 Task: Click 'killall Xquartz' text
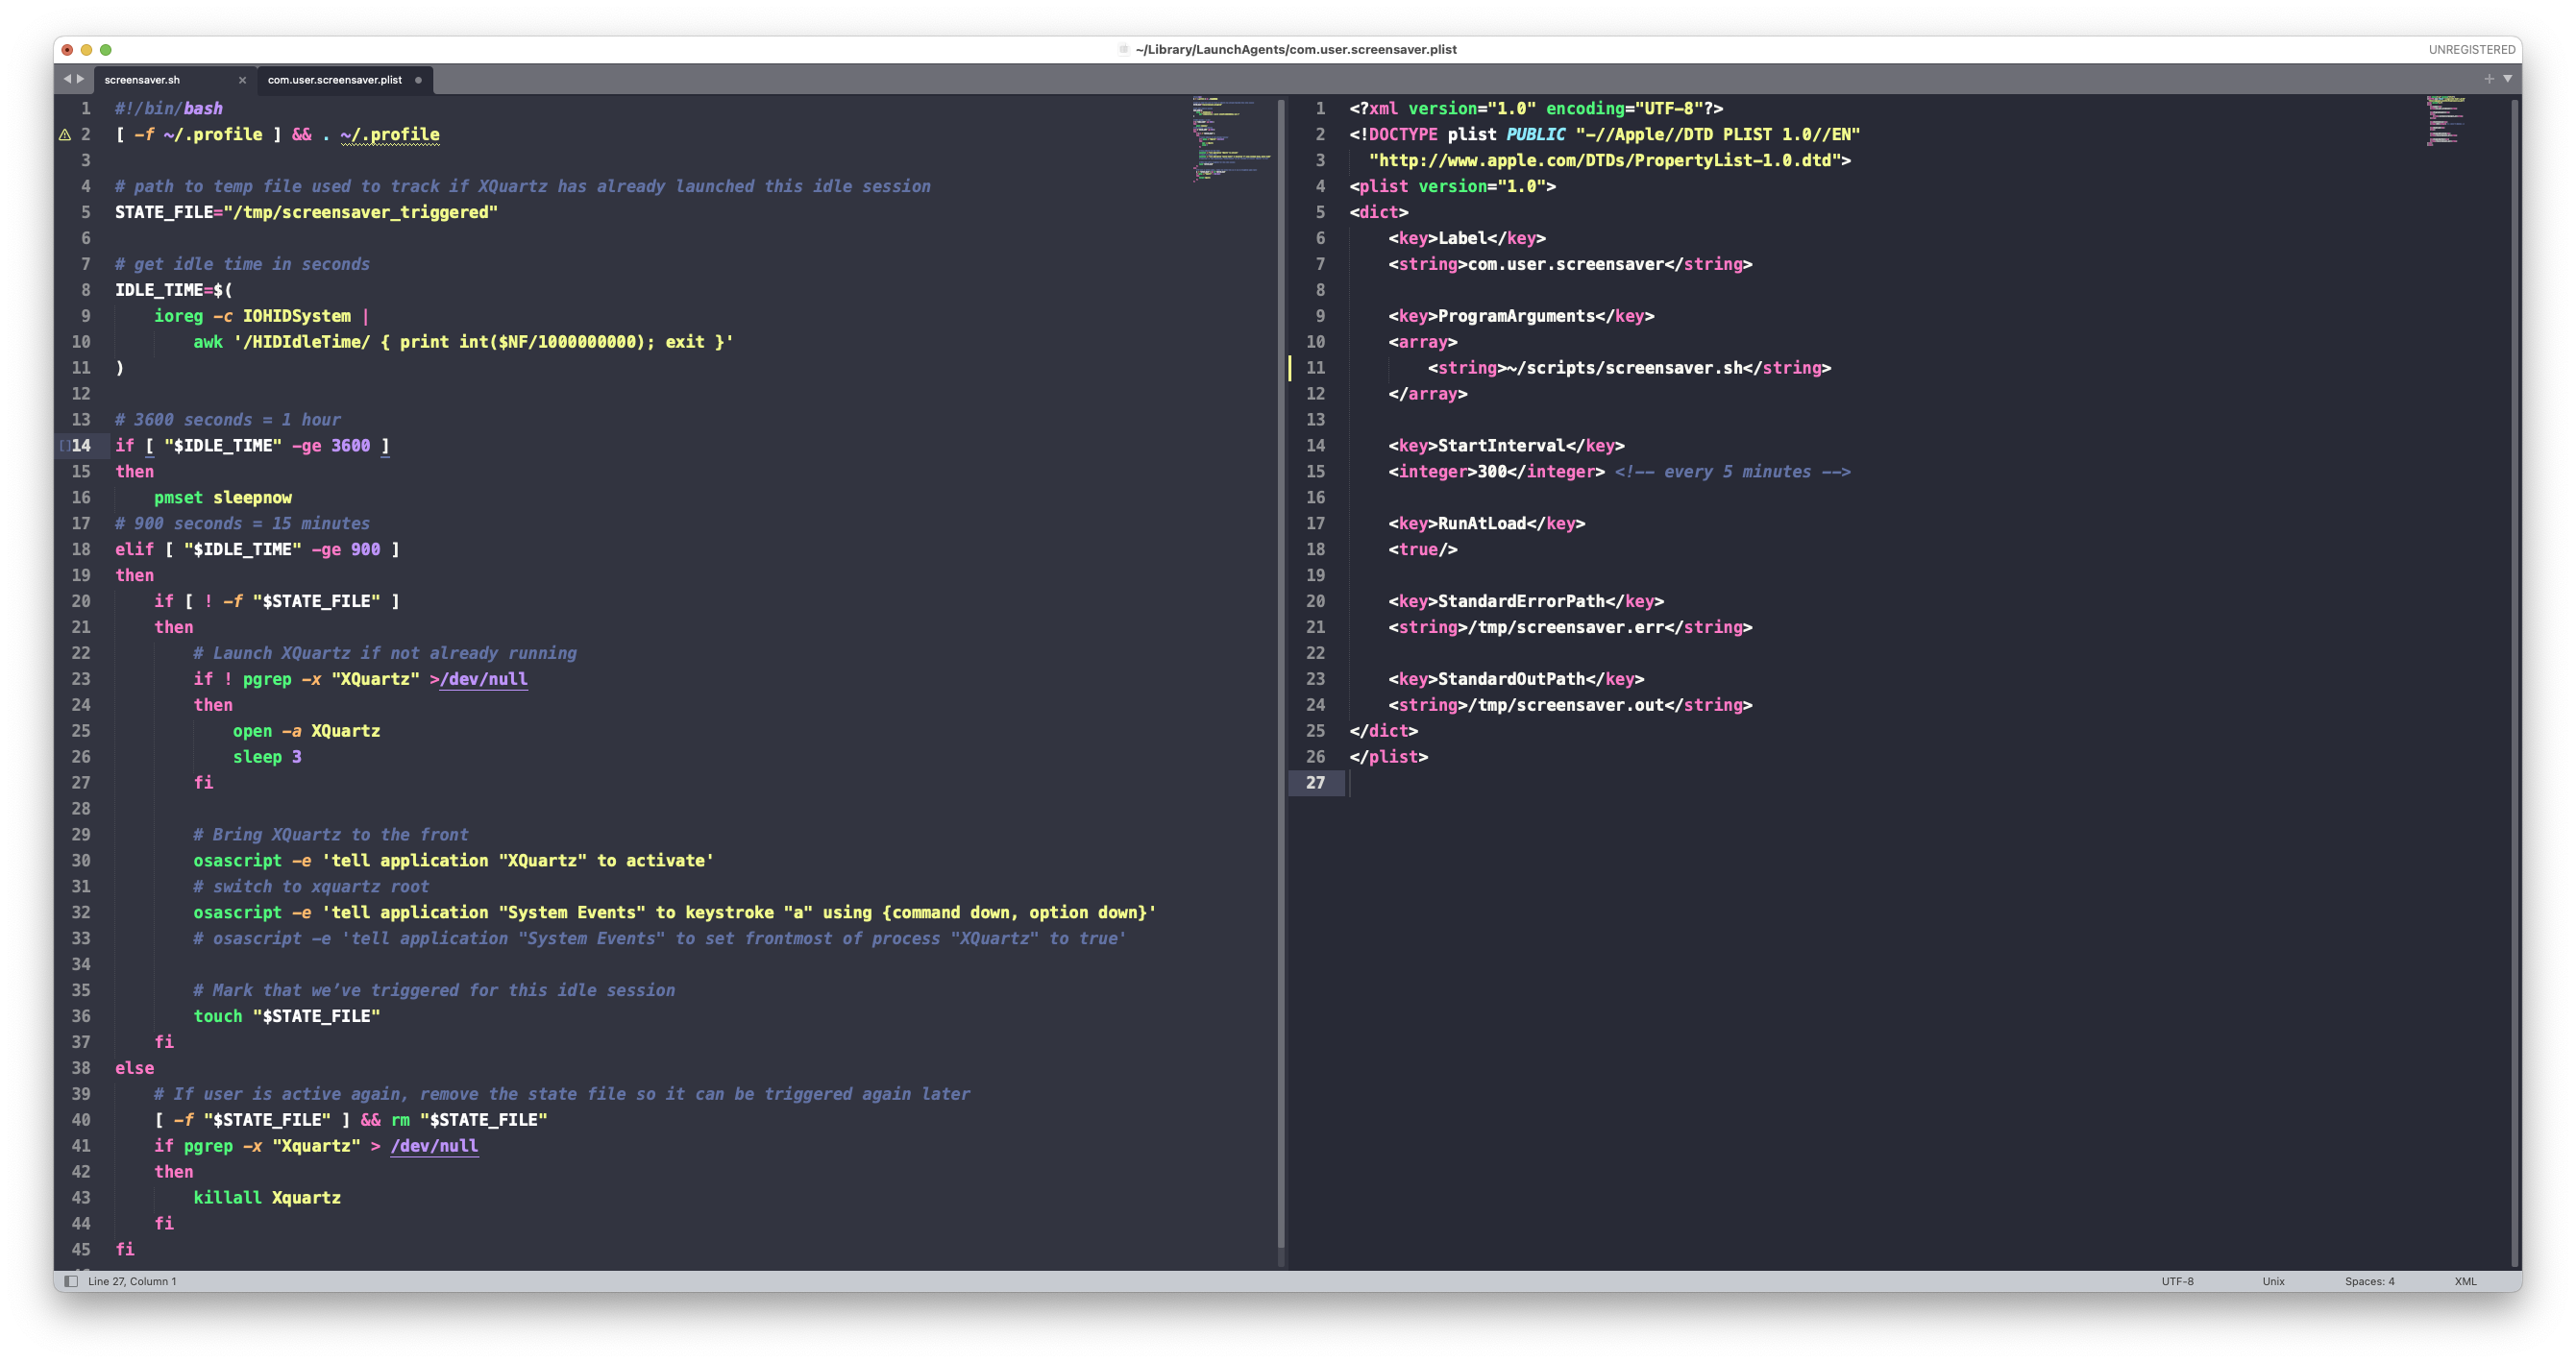pyautogui.click(x=267, y=1198)
